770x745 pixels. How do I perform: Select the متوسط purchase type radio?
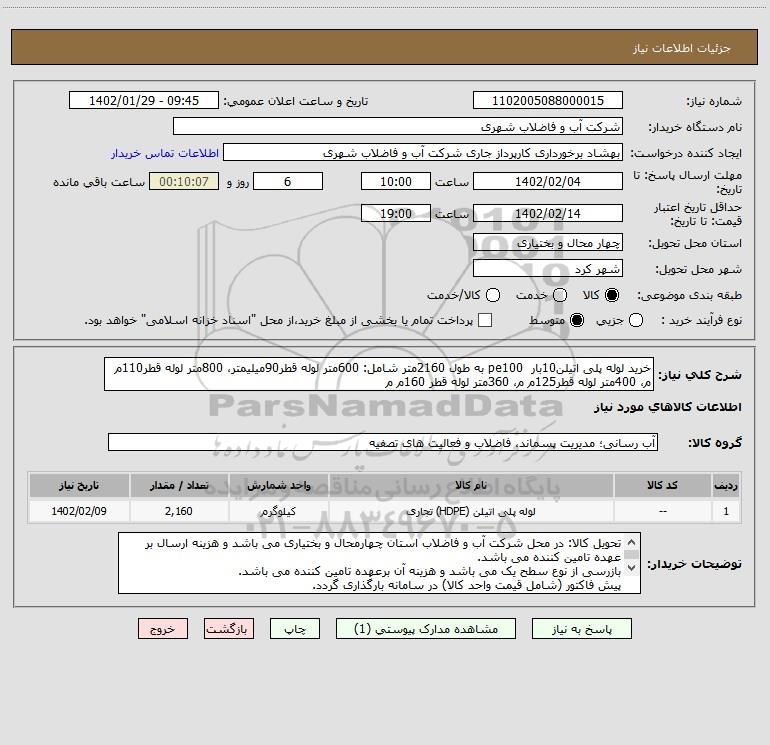coord(577,320)
